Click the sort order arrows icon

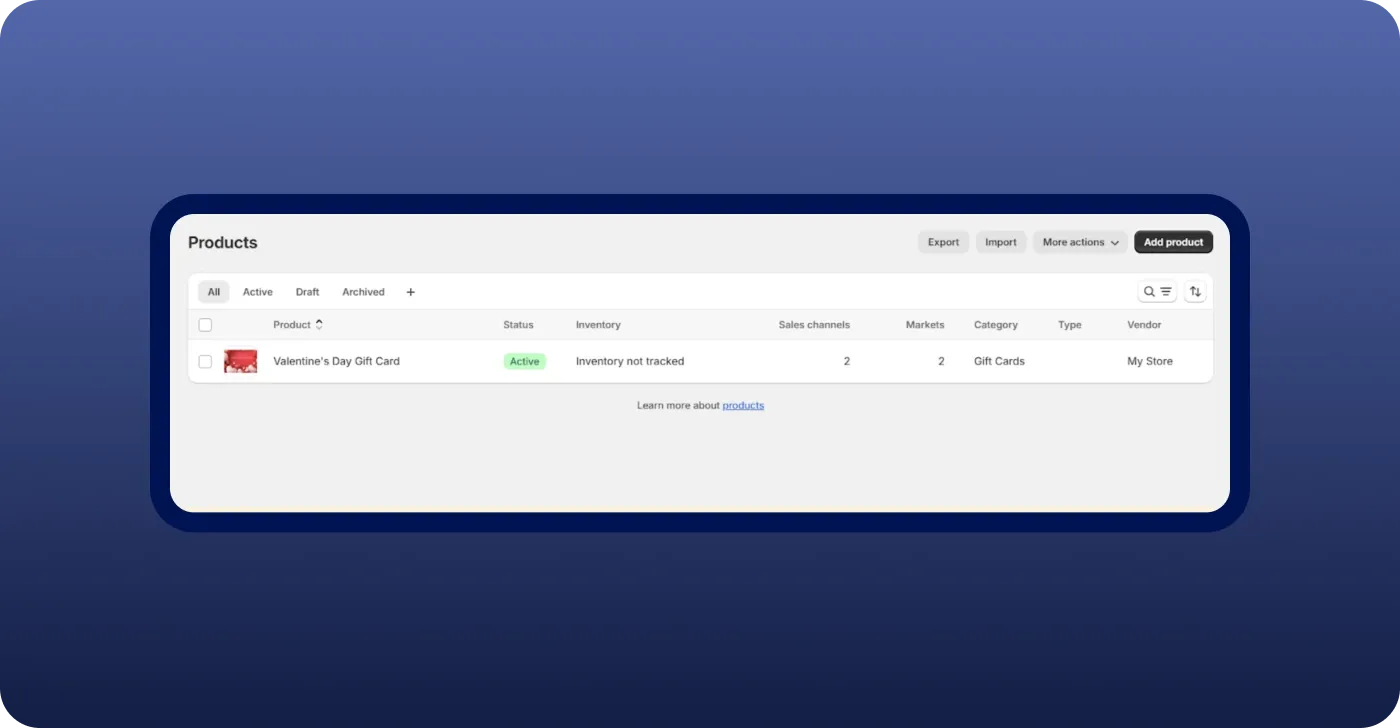point(1195,292)
